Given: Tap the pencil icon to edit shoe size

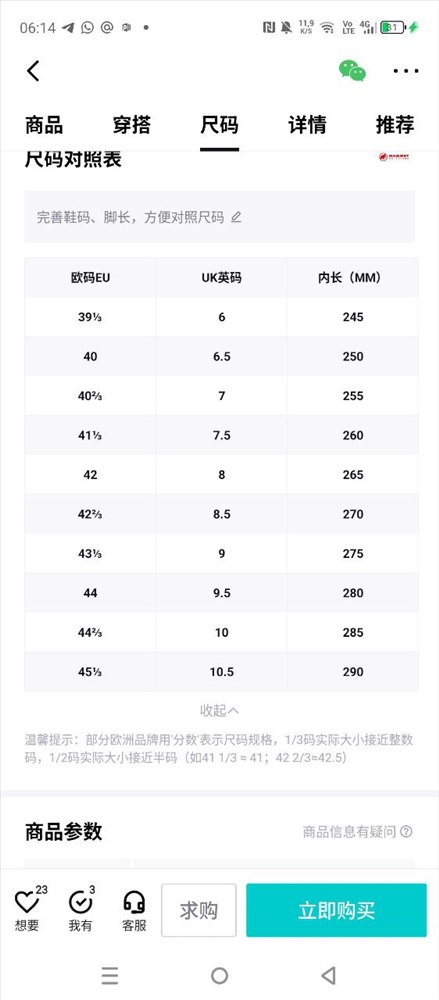Looking at the screenshot, I should click(x=236, y=217).
